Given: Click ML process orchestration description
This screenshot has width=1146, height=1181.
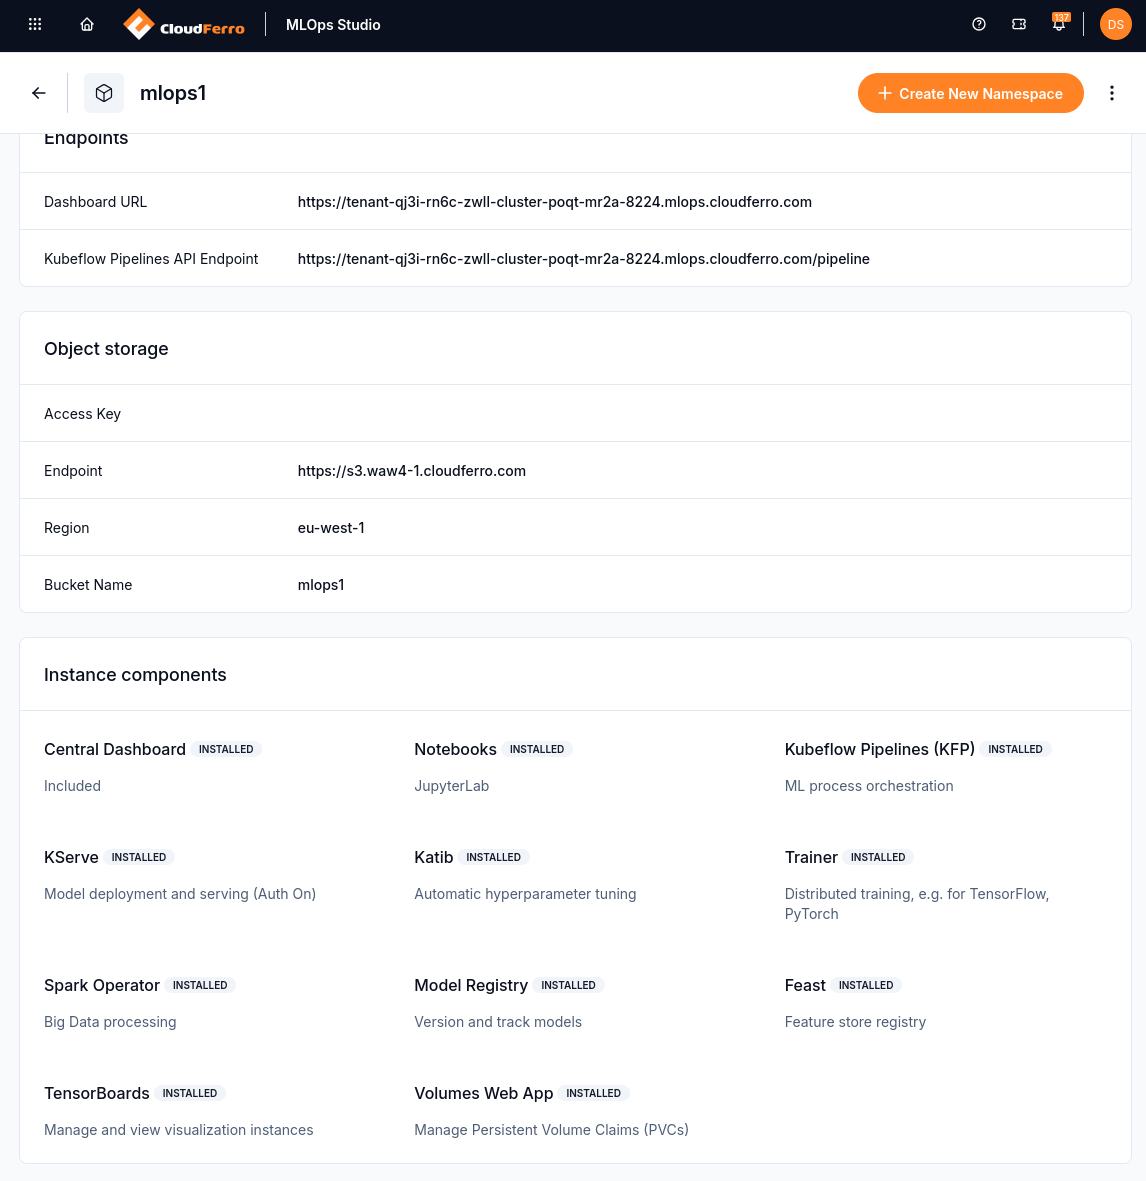Looking at the screenshot, I should pos(869,786).
